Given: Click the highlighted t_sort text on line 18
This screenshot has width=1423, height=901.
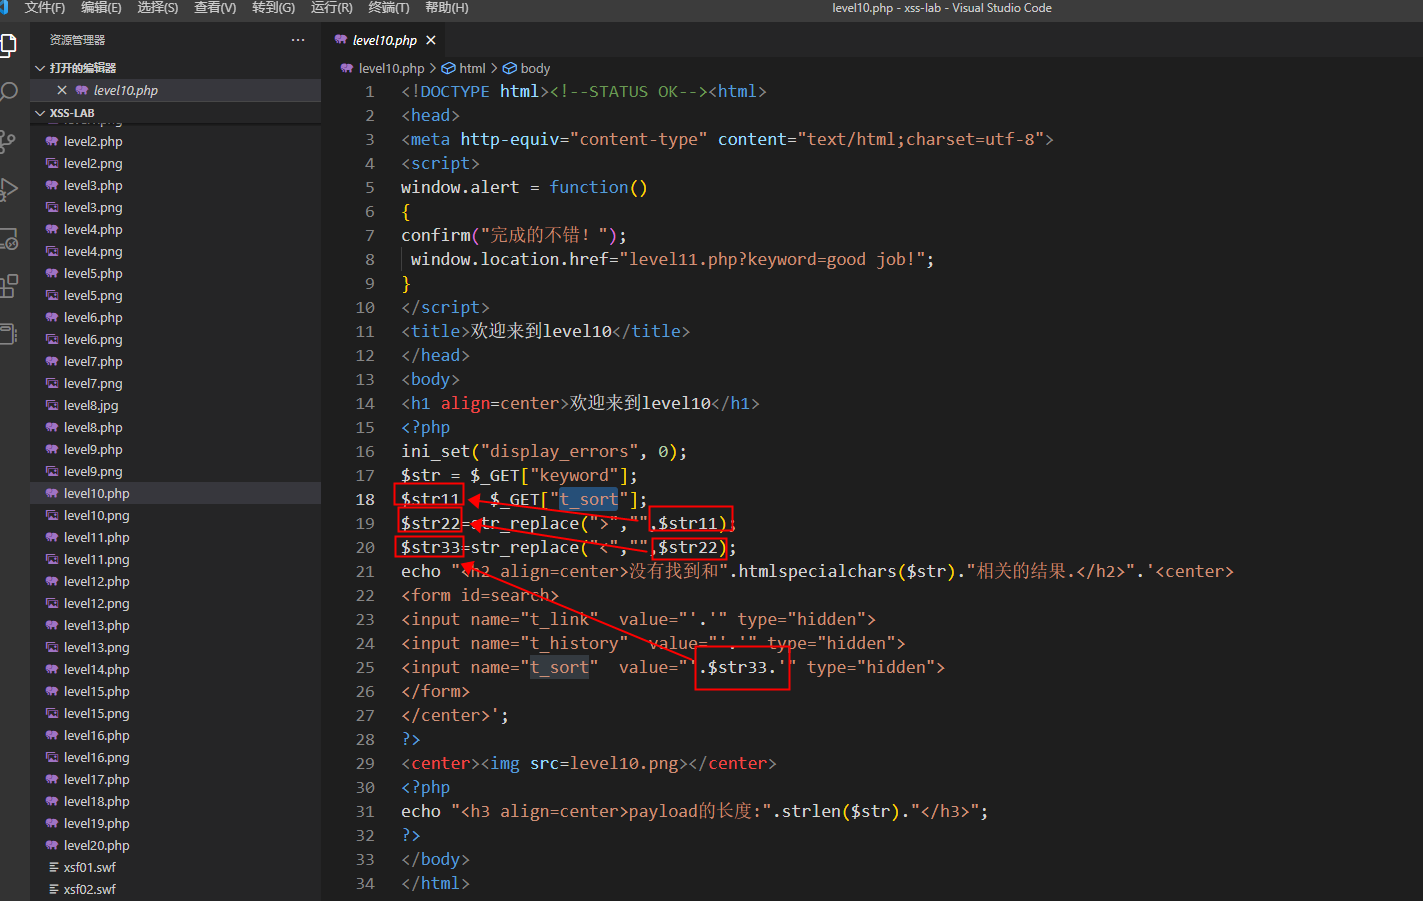Looking at the screenshot, I should coord(588,499).
